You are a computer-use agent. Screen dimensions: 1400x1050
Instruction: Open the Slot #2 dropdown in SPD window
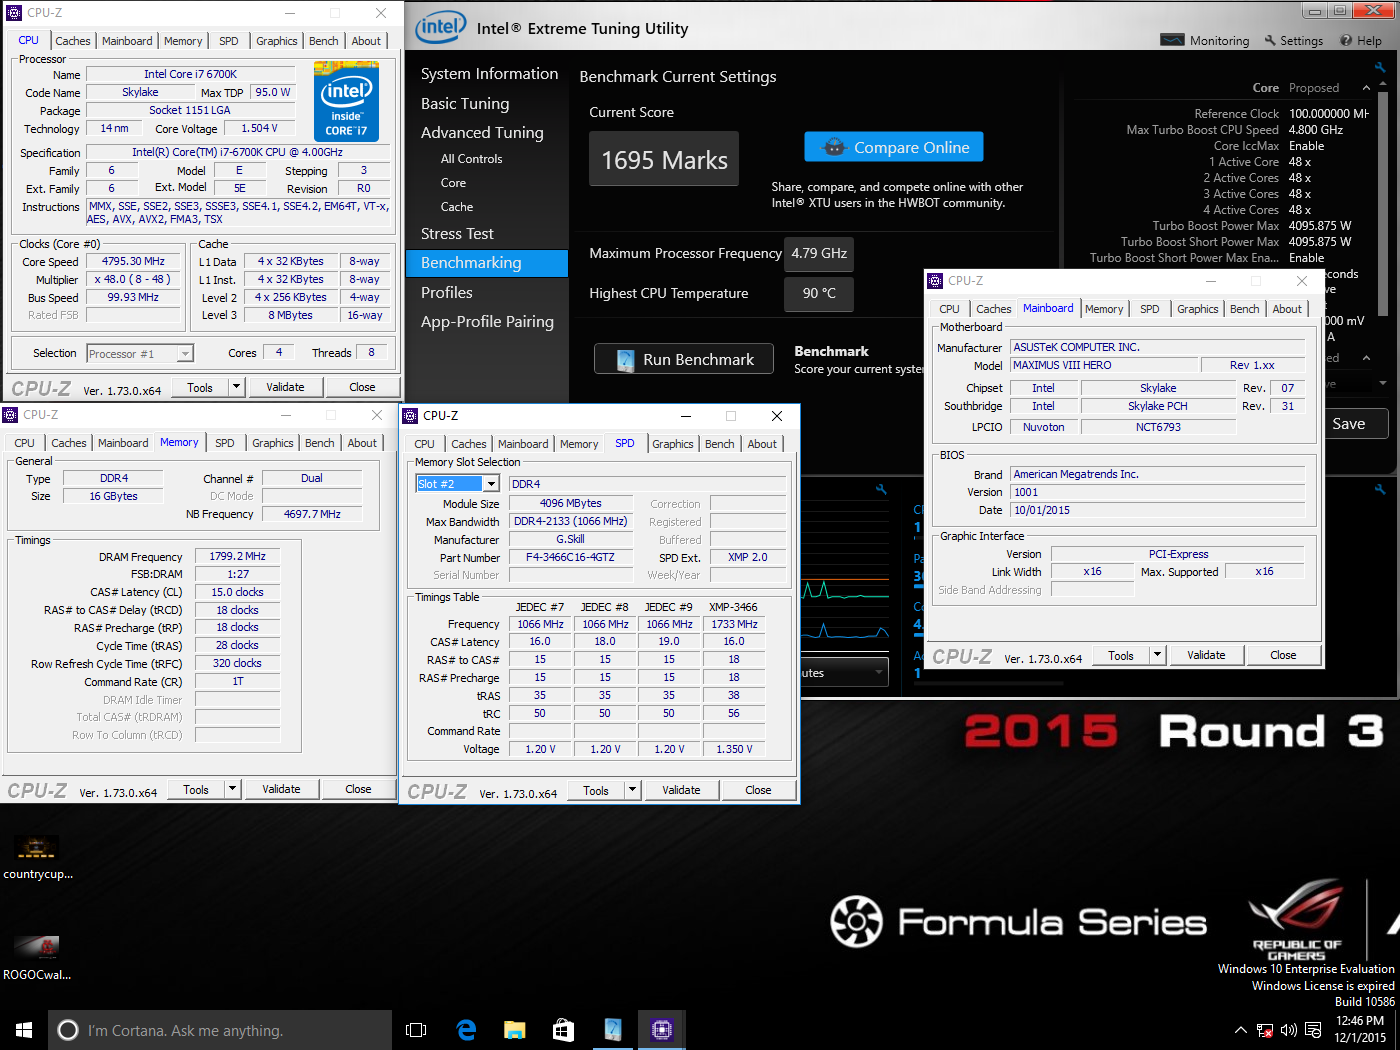[x=491, y=484]
